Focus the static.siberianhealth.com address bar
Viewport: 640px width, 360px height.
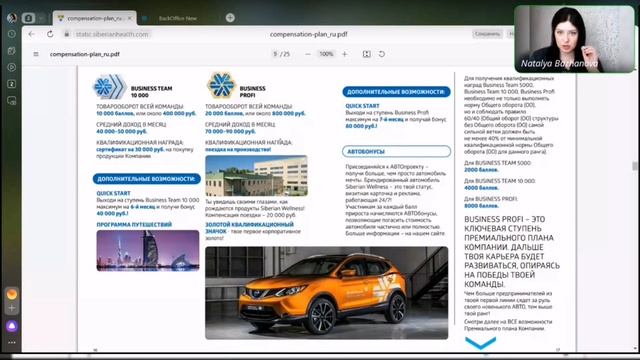point(112,34)
